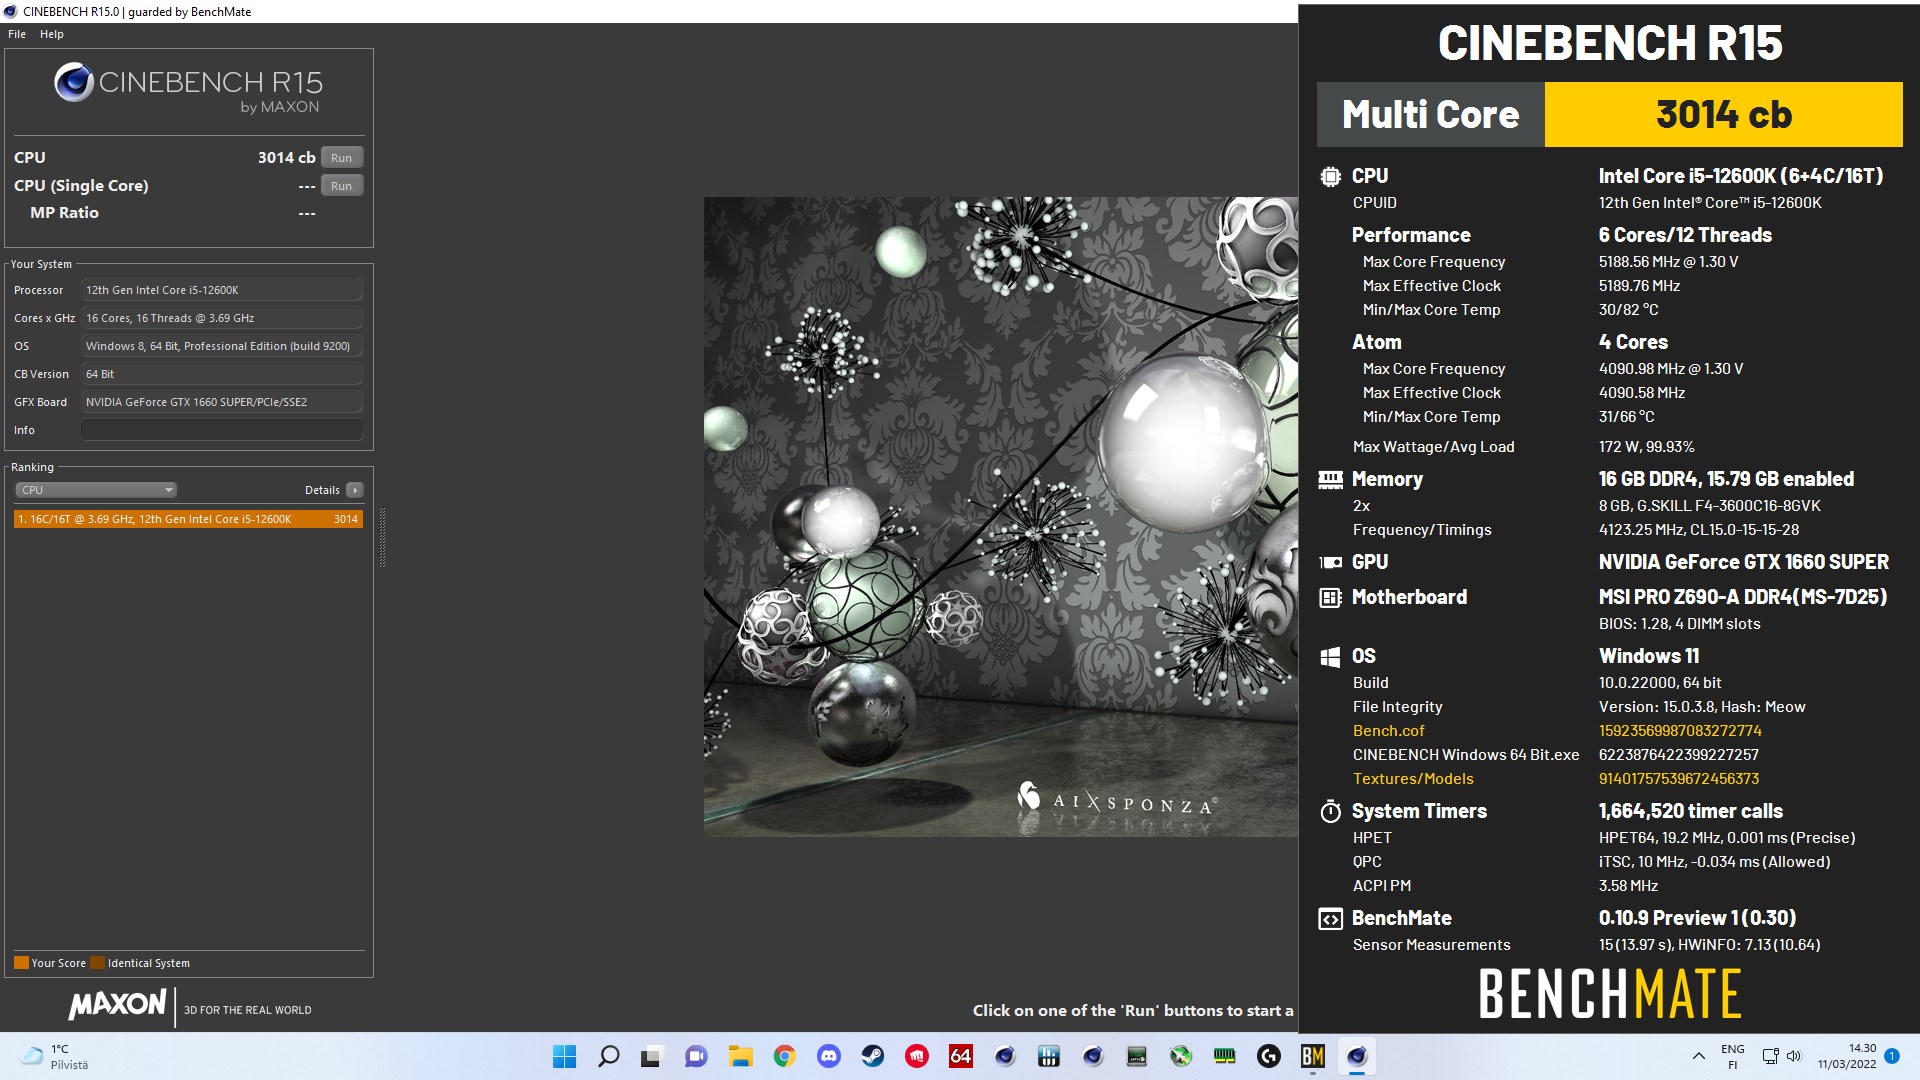Image resolution: width=1920 pixels, height=1080 pixels.
Task: Open the Ranking CPU dropdown
Action: point(96,490)
